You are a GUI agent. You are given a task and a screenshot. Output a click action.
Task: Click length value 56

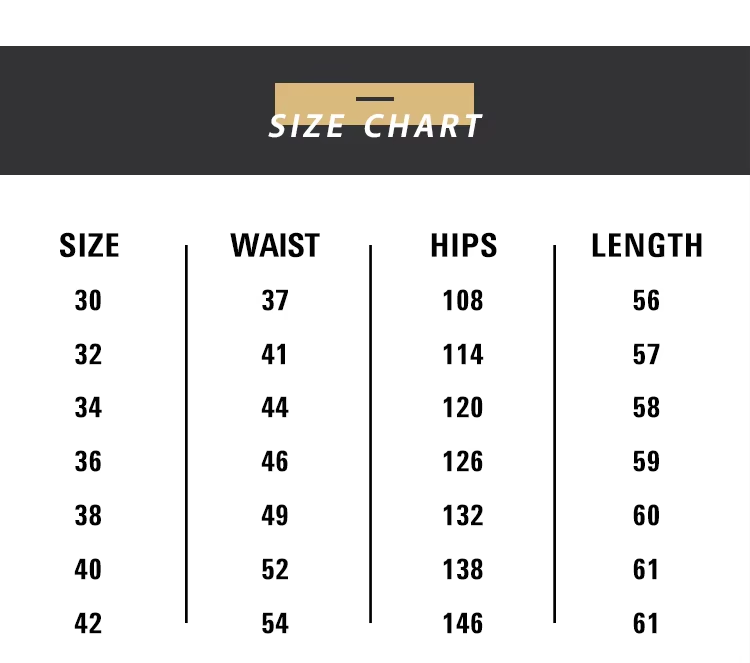click(647, 300)
